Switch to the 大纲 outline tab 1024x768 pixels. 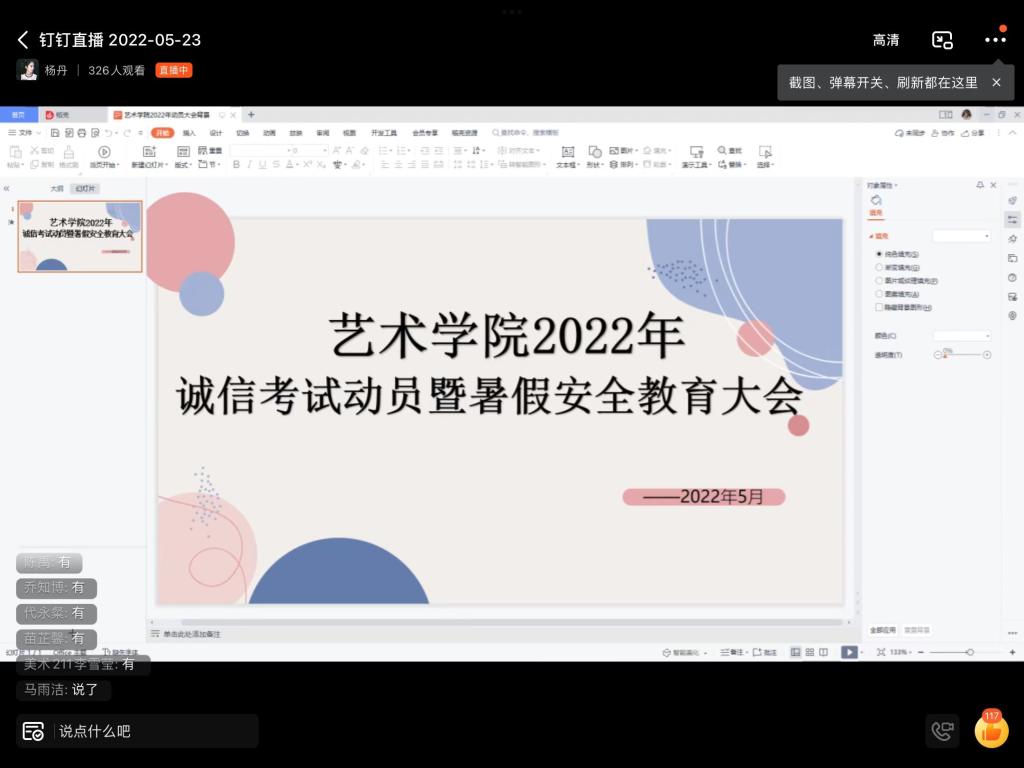(57, 188)
